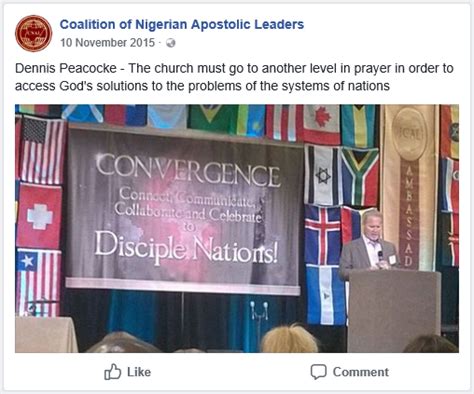This screenshot has width=474, height=394.
Task: Click the South African flag in photo
Action: pos(360,177)
